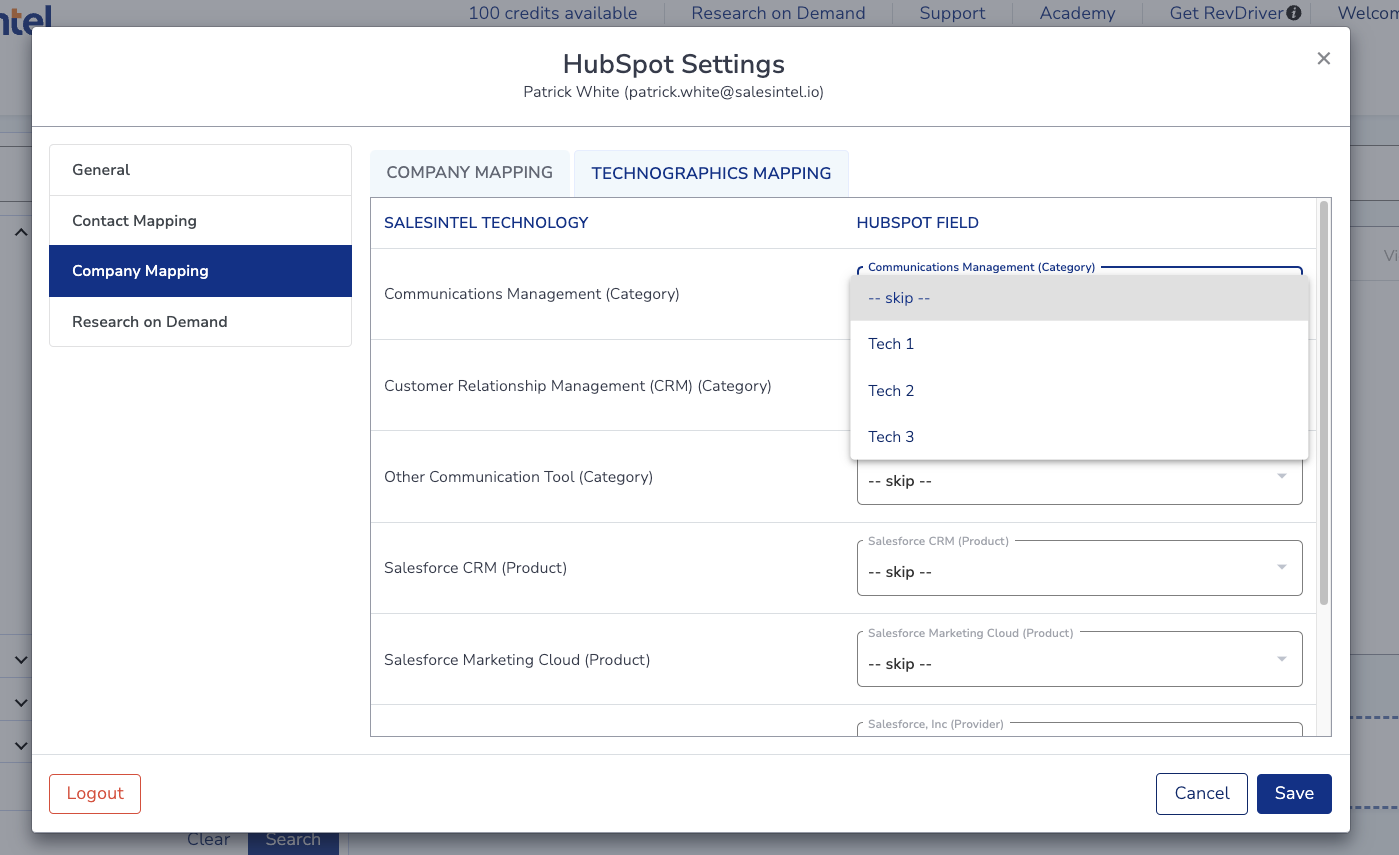Open the Academy link in top bar
This screenshot has width=1399, height=855.
(1077, 13)
